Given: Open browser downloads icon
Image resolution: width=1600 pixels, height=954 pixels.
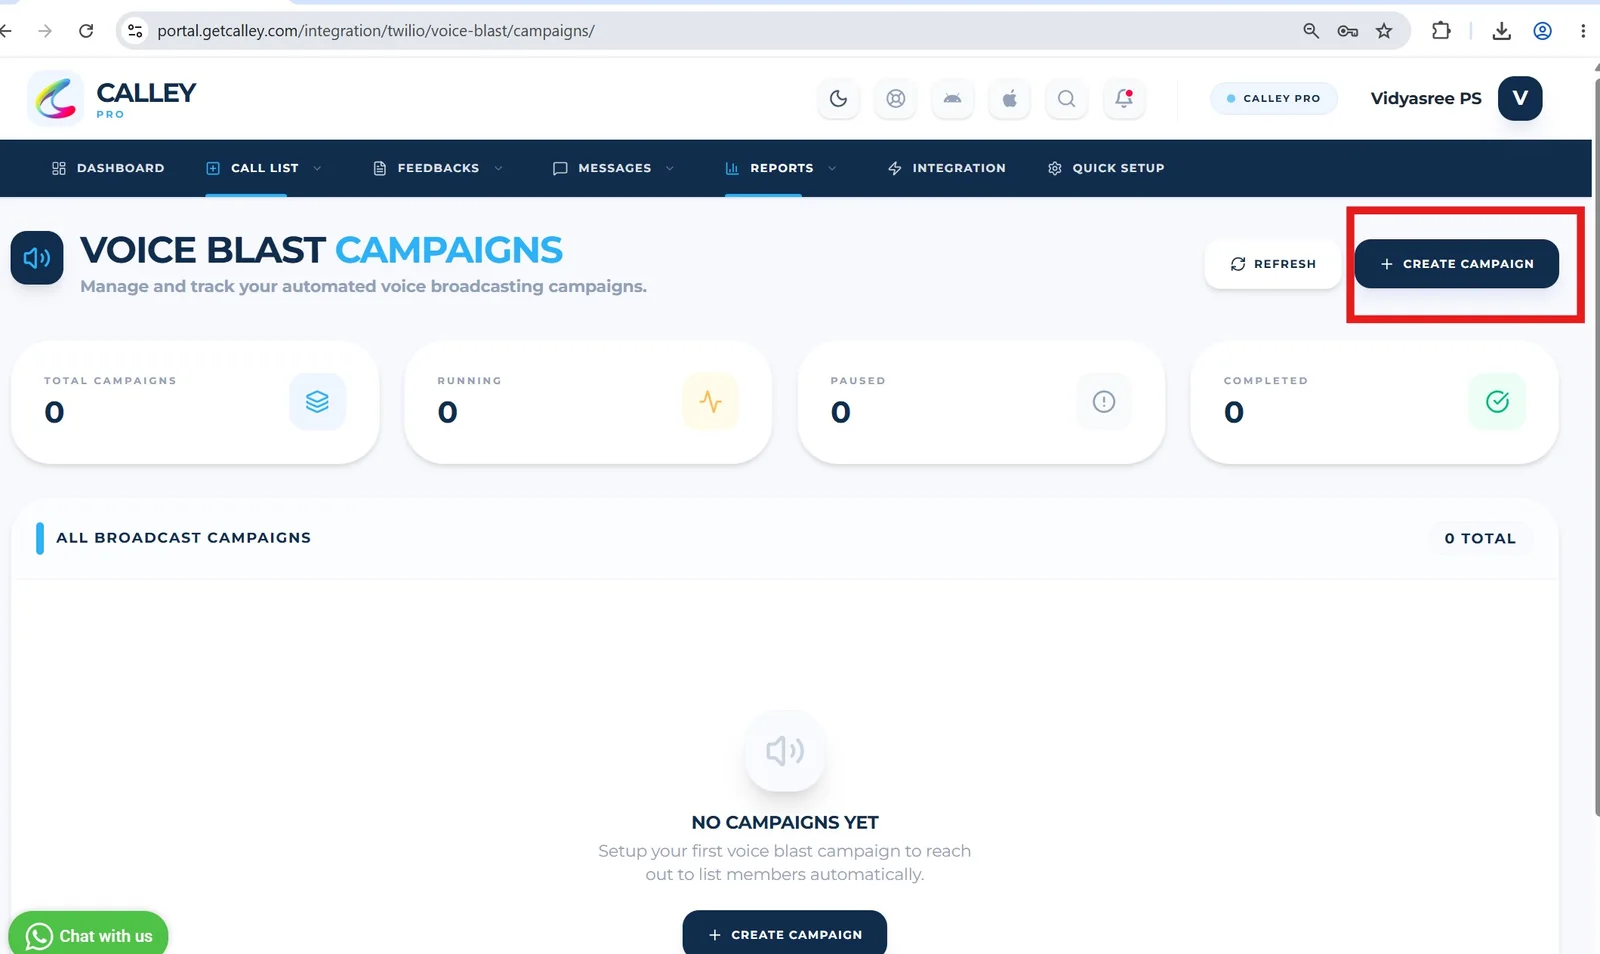Looking at the screenshot, I should click(1501, 31).
